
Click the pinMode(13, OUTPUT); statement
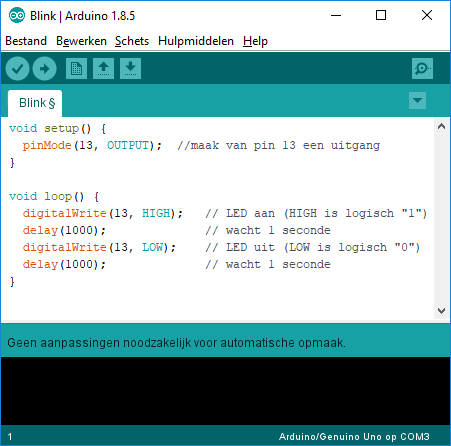92,146
